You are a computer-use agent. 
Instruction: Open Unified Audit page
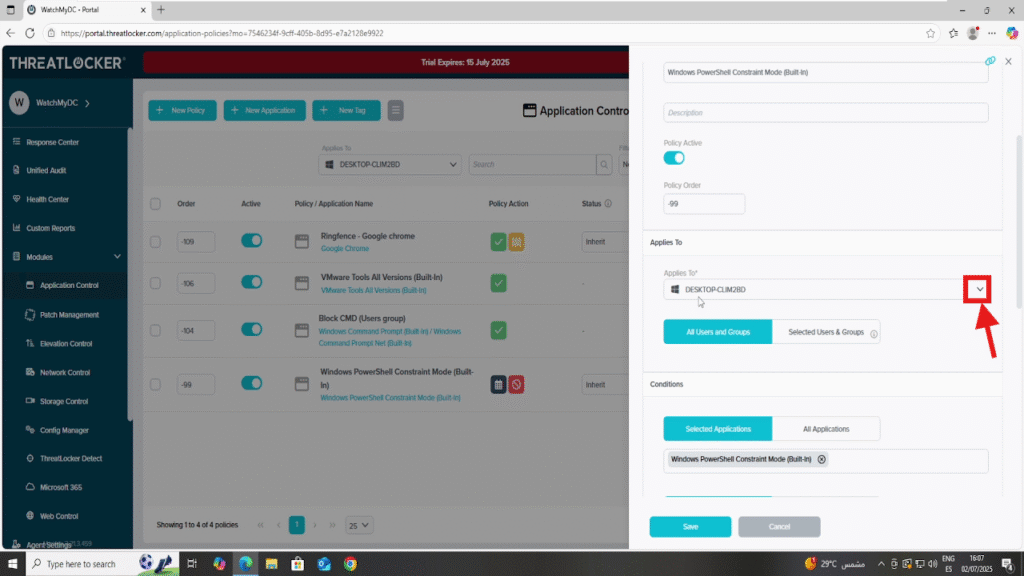pyautogui.click(x=46, y=170)
